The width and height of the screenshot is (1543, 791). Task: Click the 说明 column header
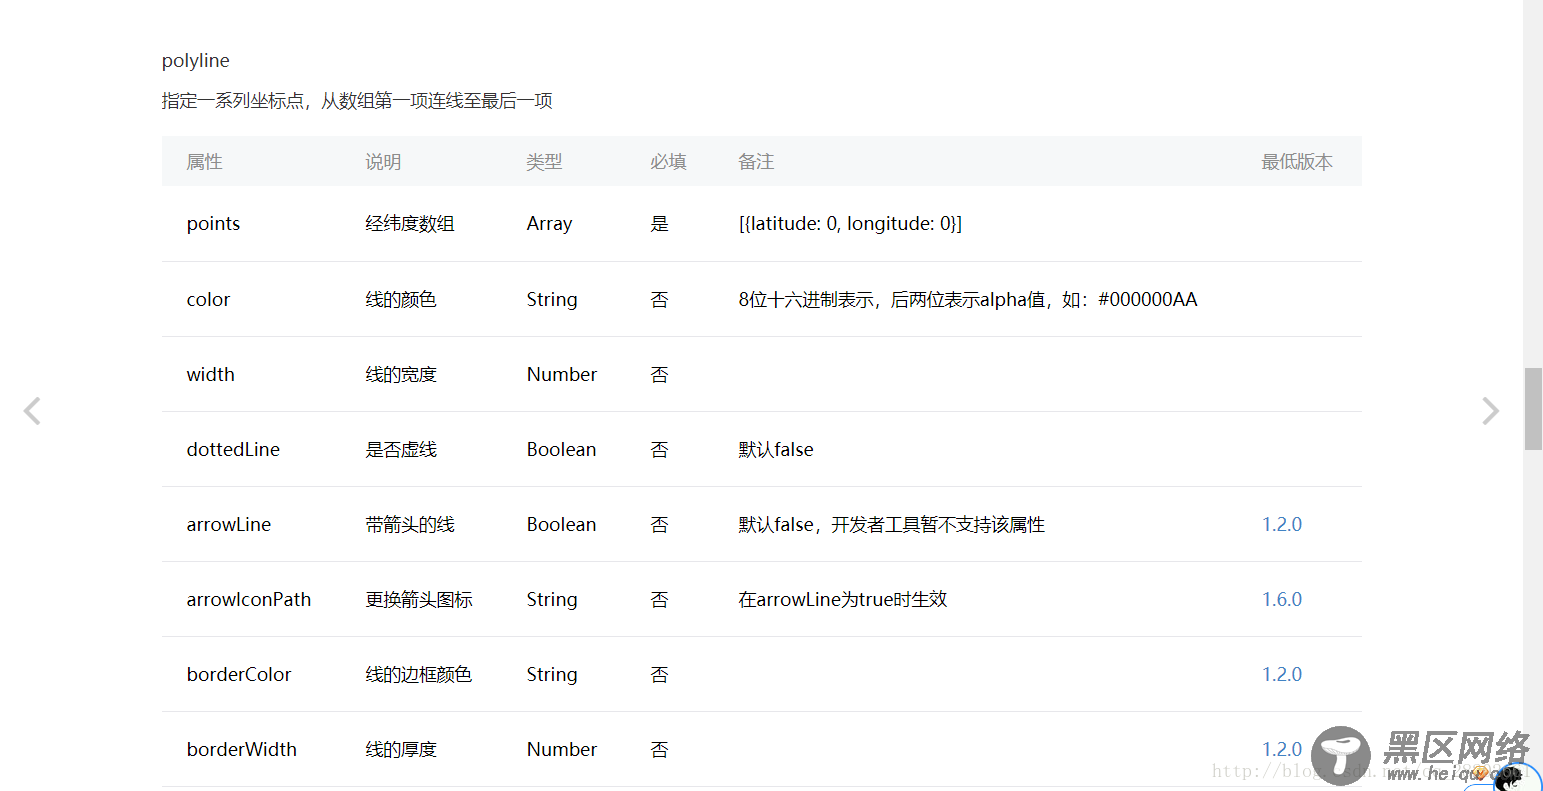tap(383, 162)
